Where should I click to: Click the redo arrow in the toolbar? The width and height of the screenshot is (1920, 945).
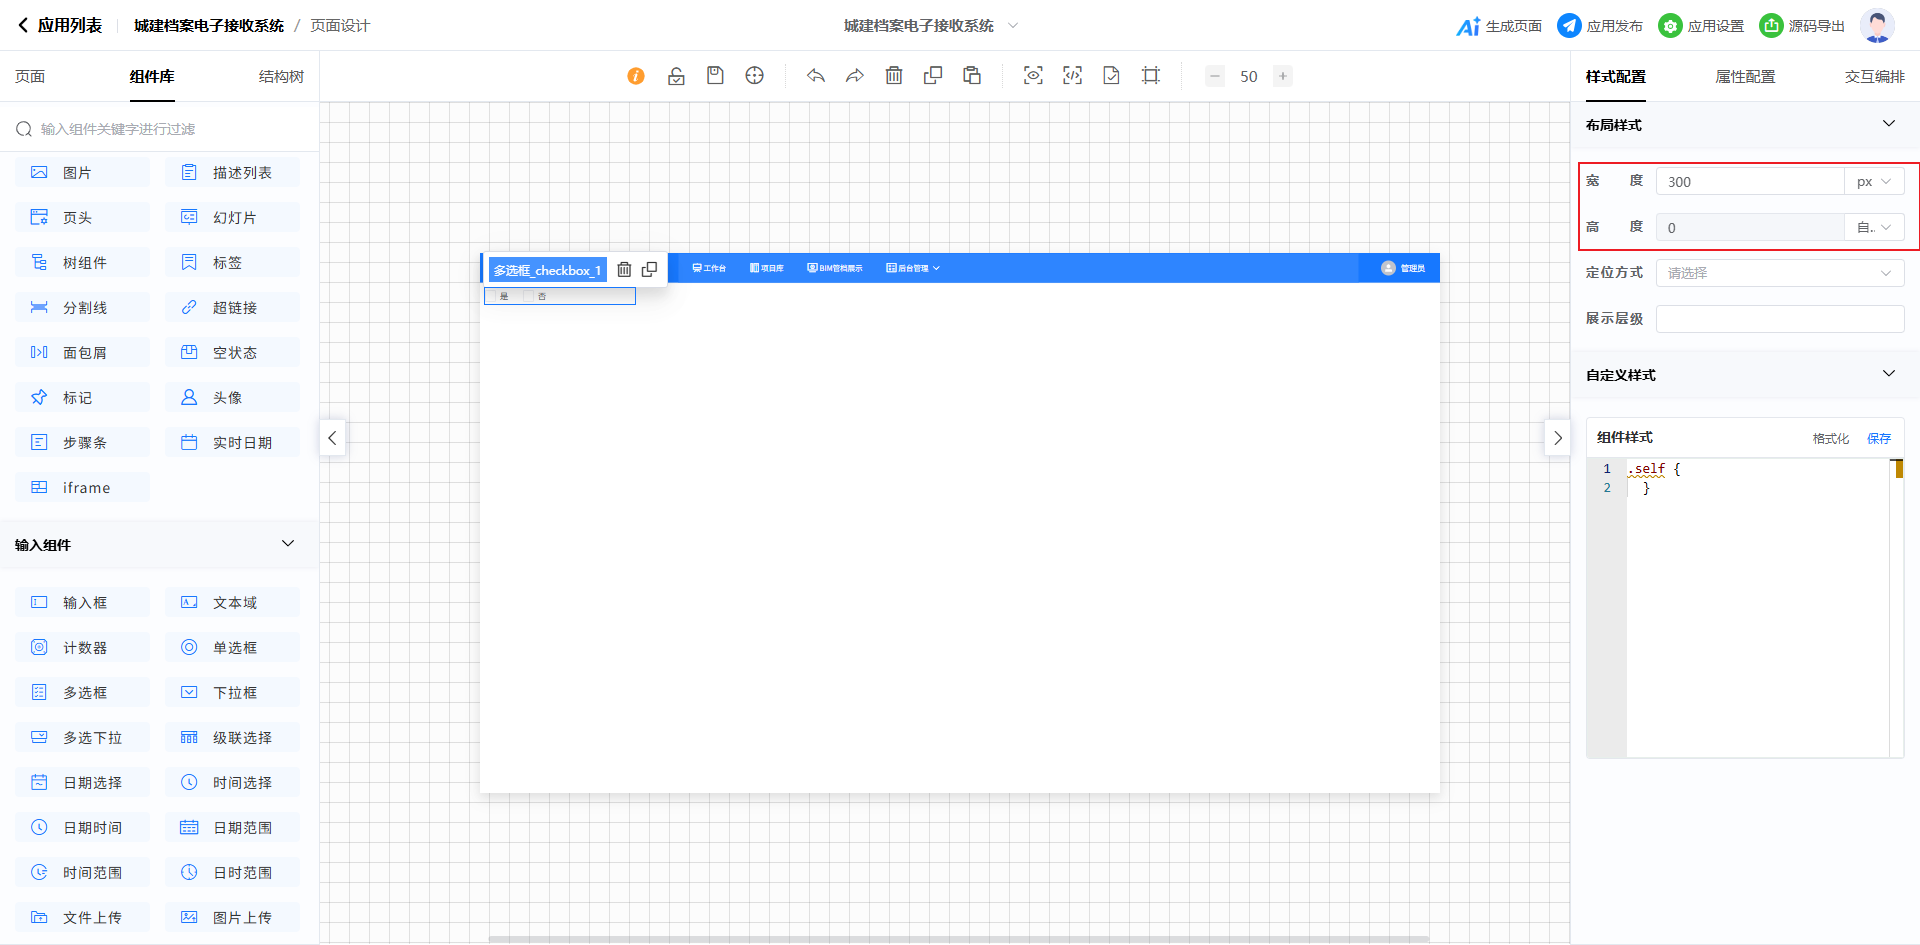pyautogui.click(x=854, y=76)
